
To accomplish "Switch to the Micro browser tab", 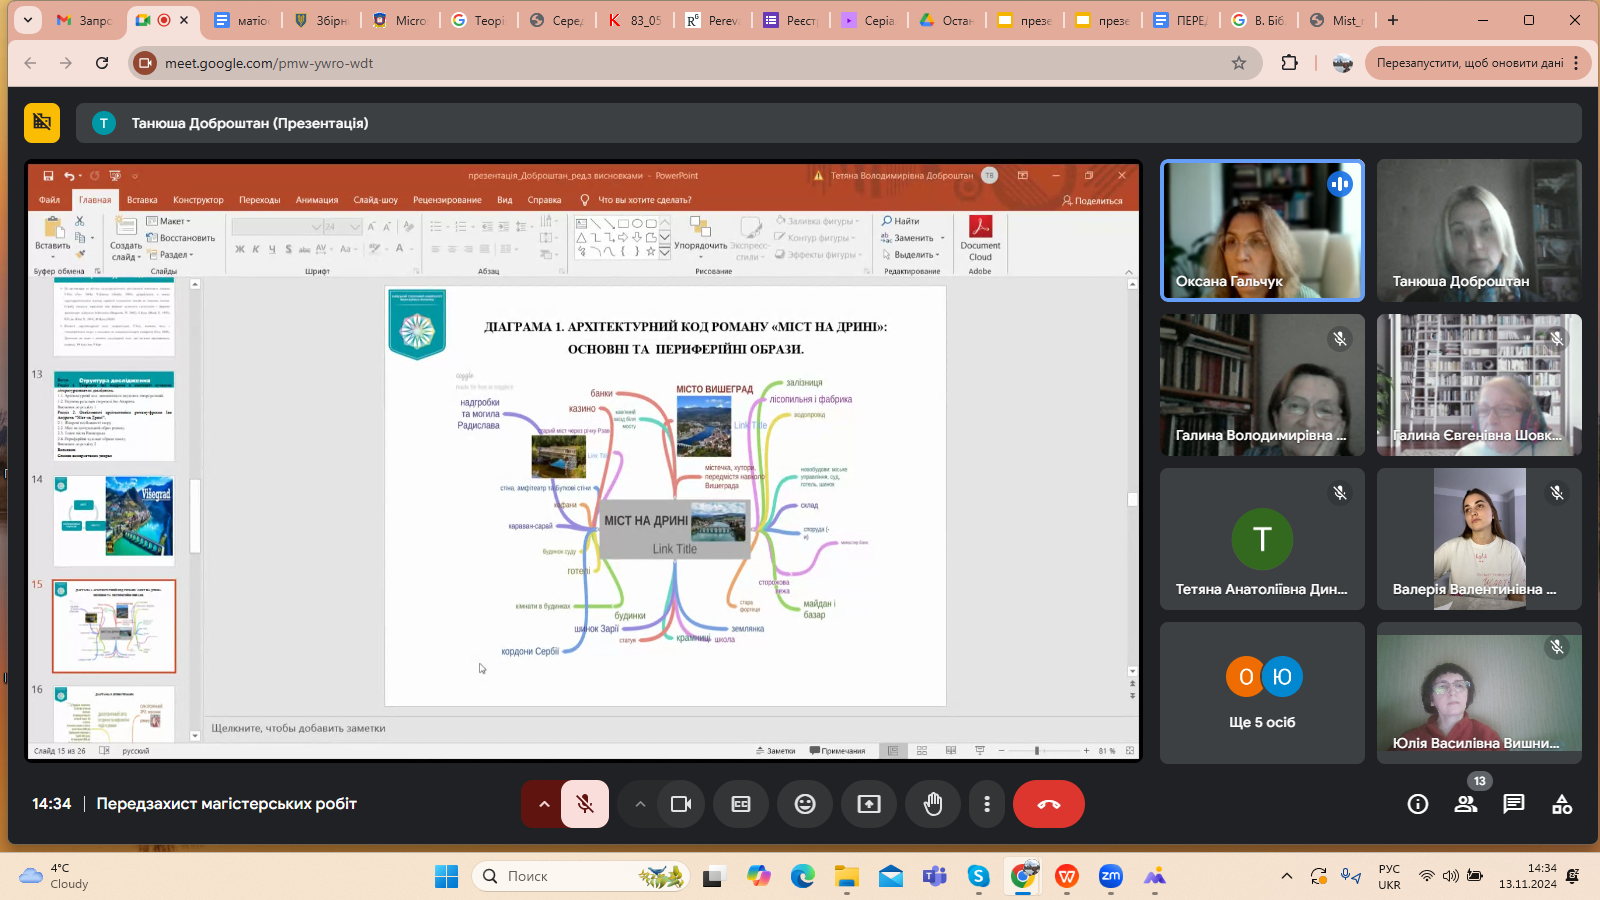I will (x=400, y=20).
